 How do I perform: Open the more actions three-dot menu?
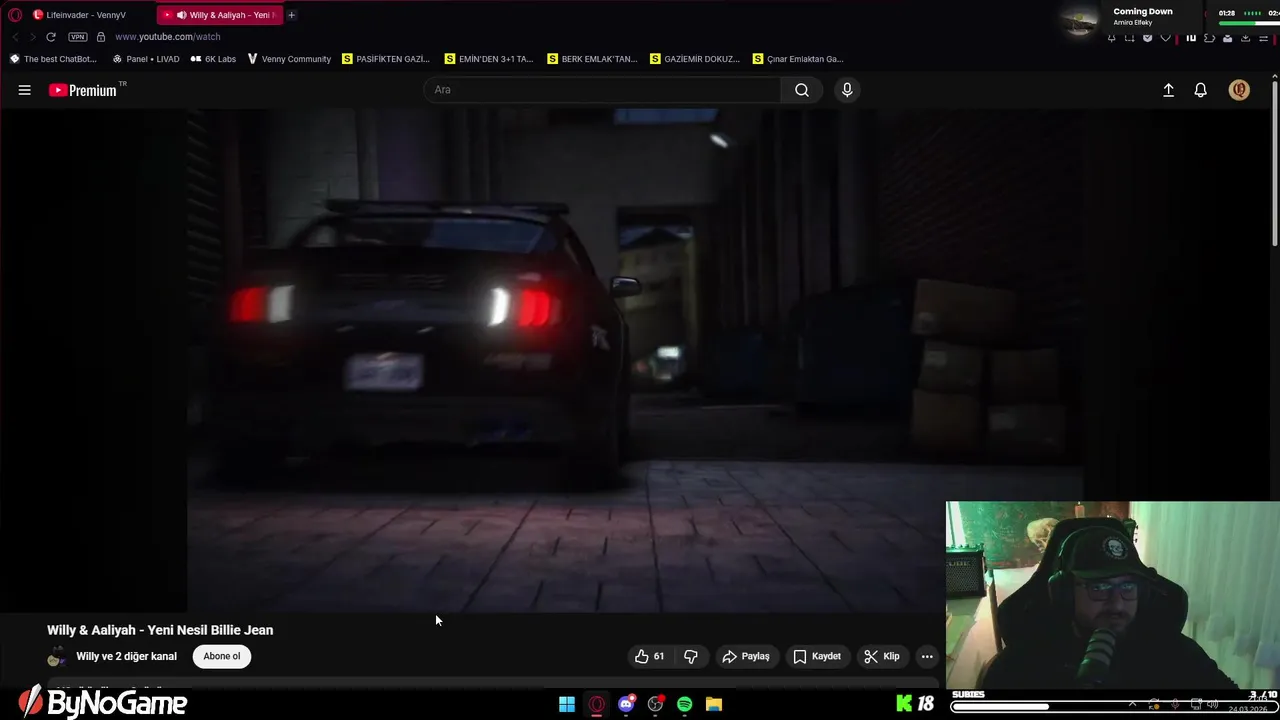[927, 656]
